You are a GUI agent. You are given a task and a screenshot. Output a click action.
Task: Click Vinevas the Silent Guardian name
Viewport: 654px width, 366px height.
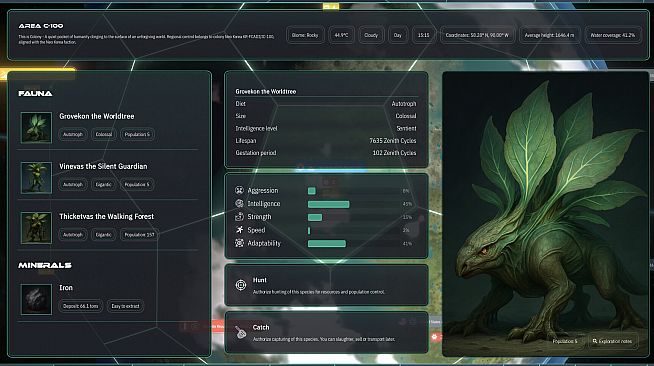tap(103, 166)
